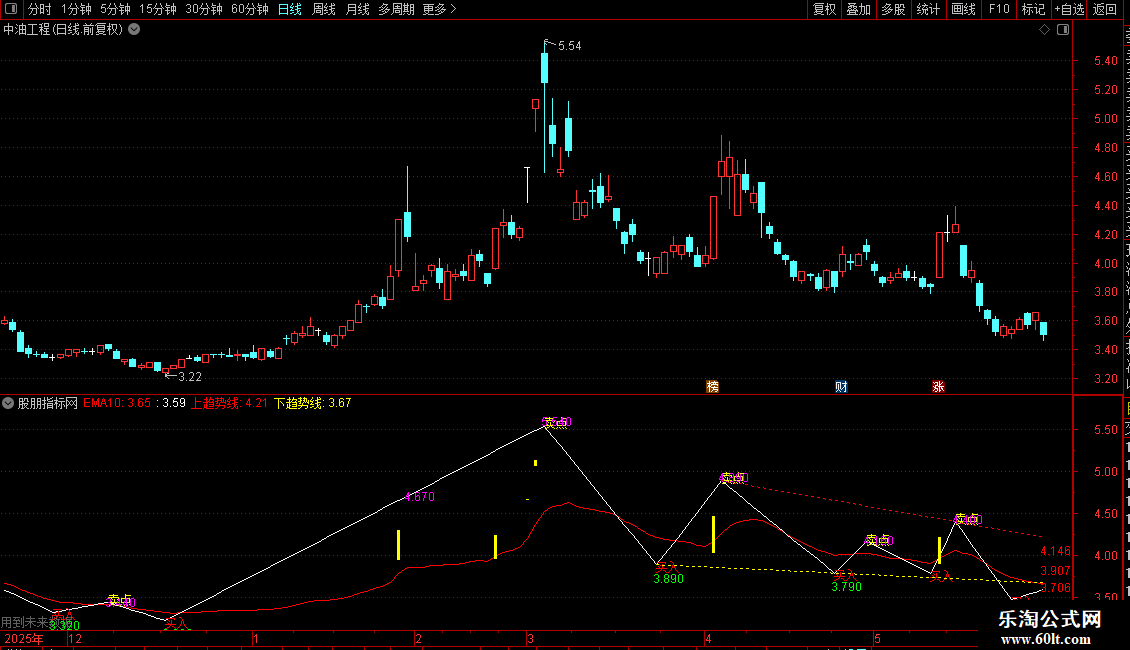Screen dimensions: 1130x650
Task: Click the EMA10: 3.65 indicator value
Action: pos(117,404)
